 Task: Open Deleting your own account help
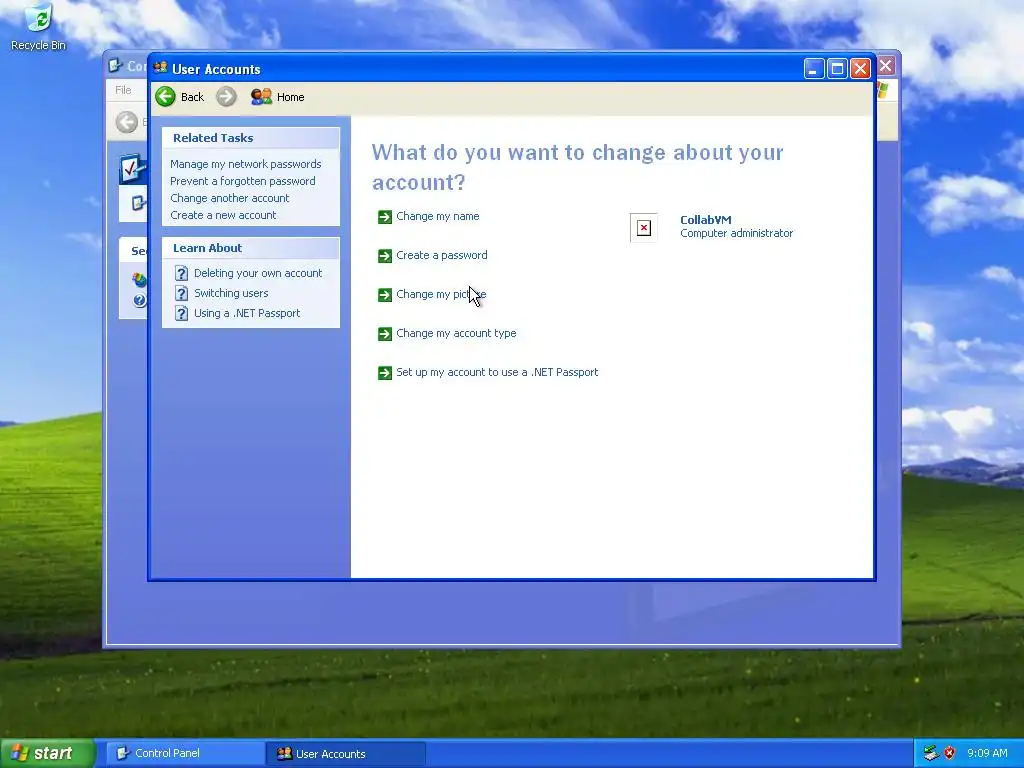click(x=258, y=273)
